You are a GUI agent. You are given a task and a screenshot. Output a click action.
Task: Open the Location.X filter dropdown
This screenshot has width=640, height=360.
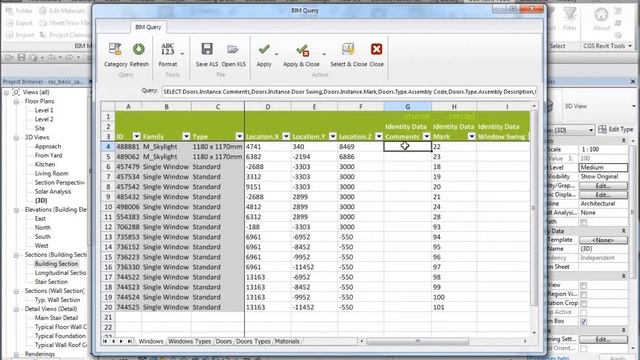[x=286, y=136]
